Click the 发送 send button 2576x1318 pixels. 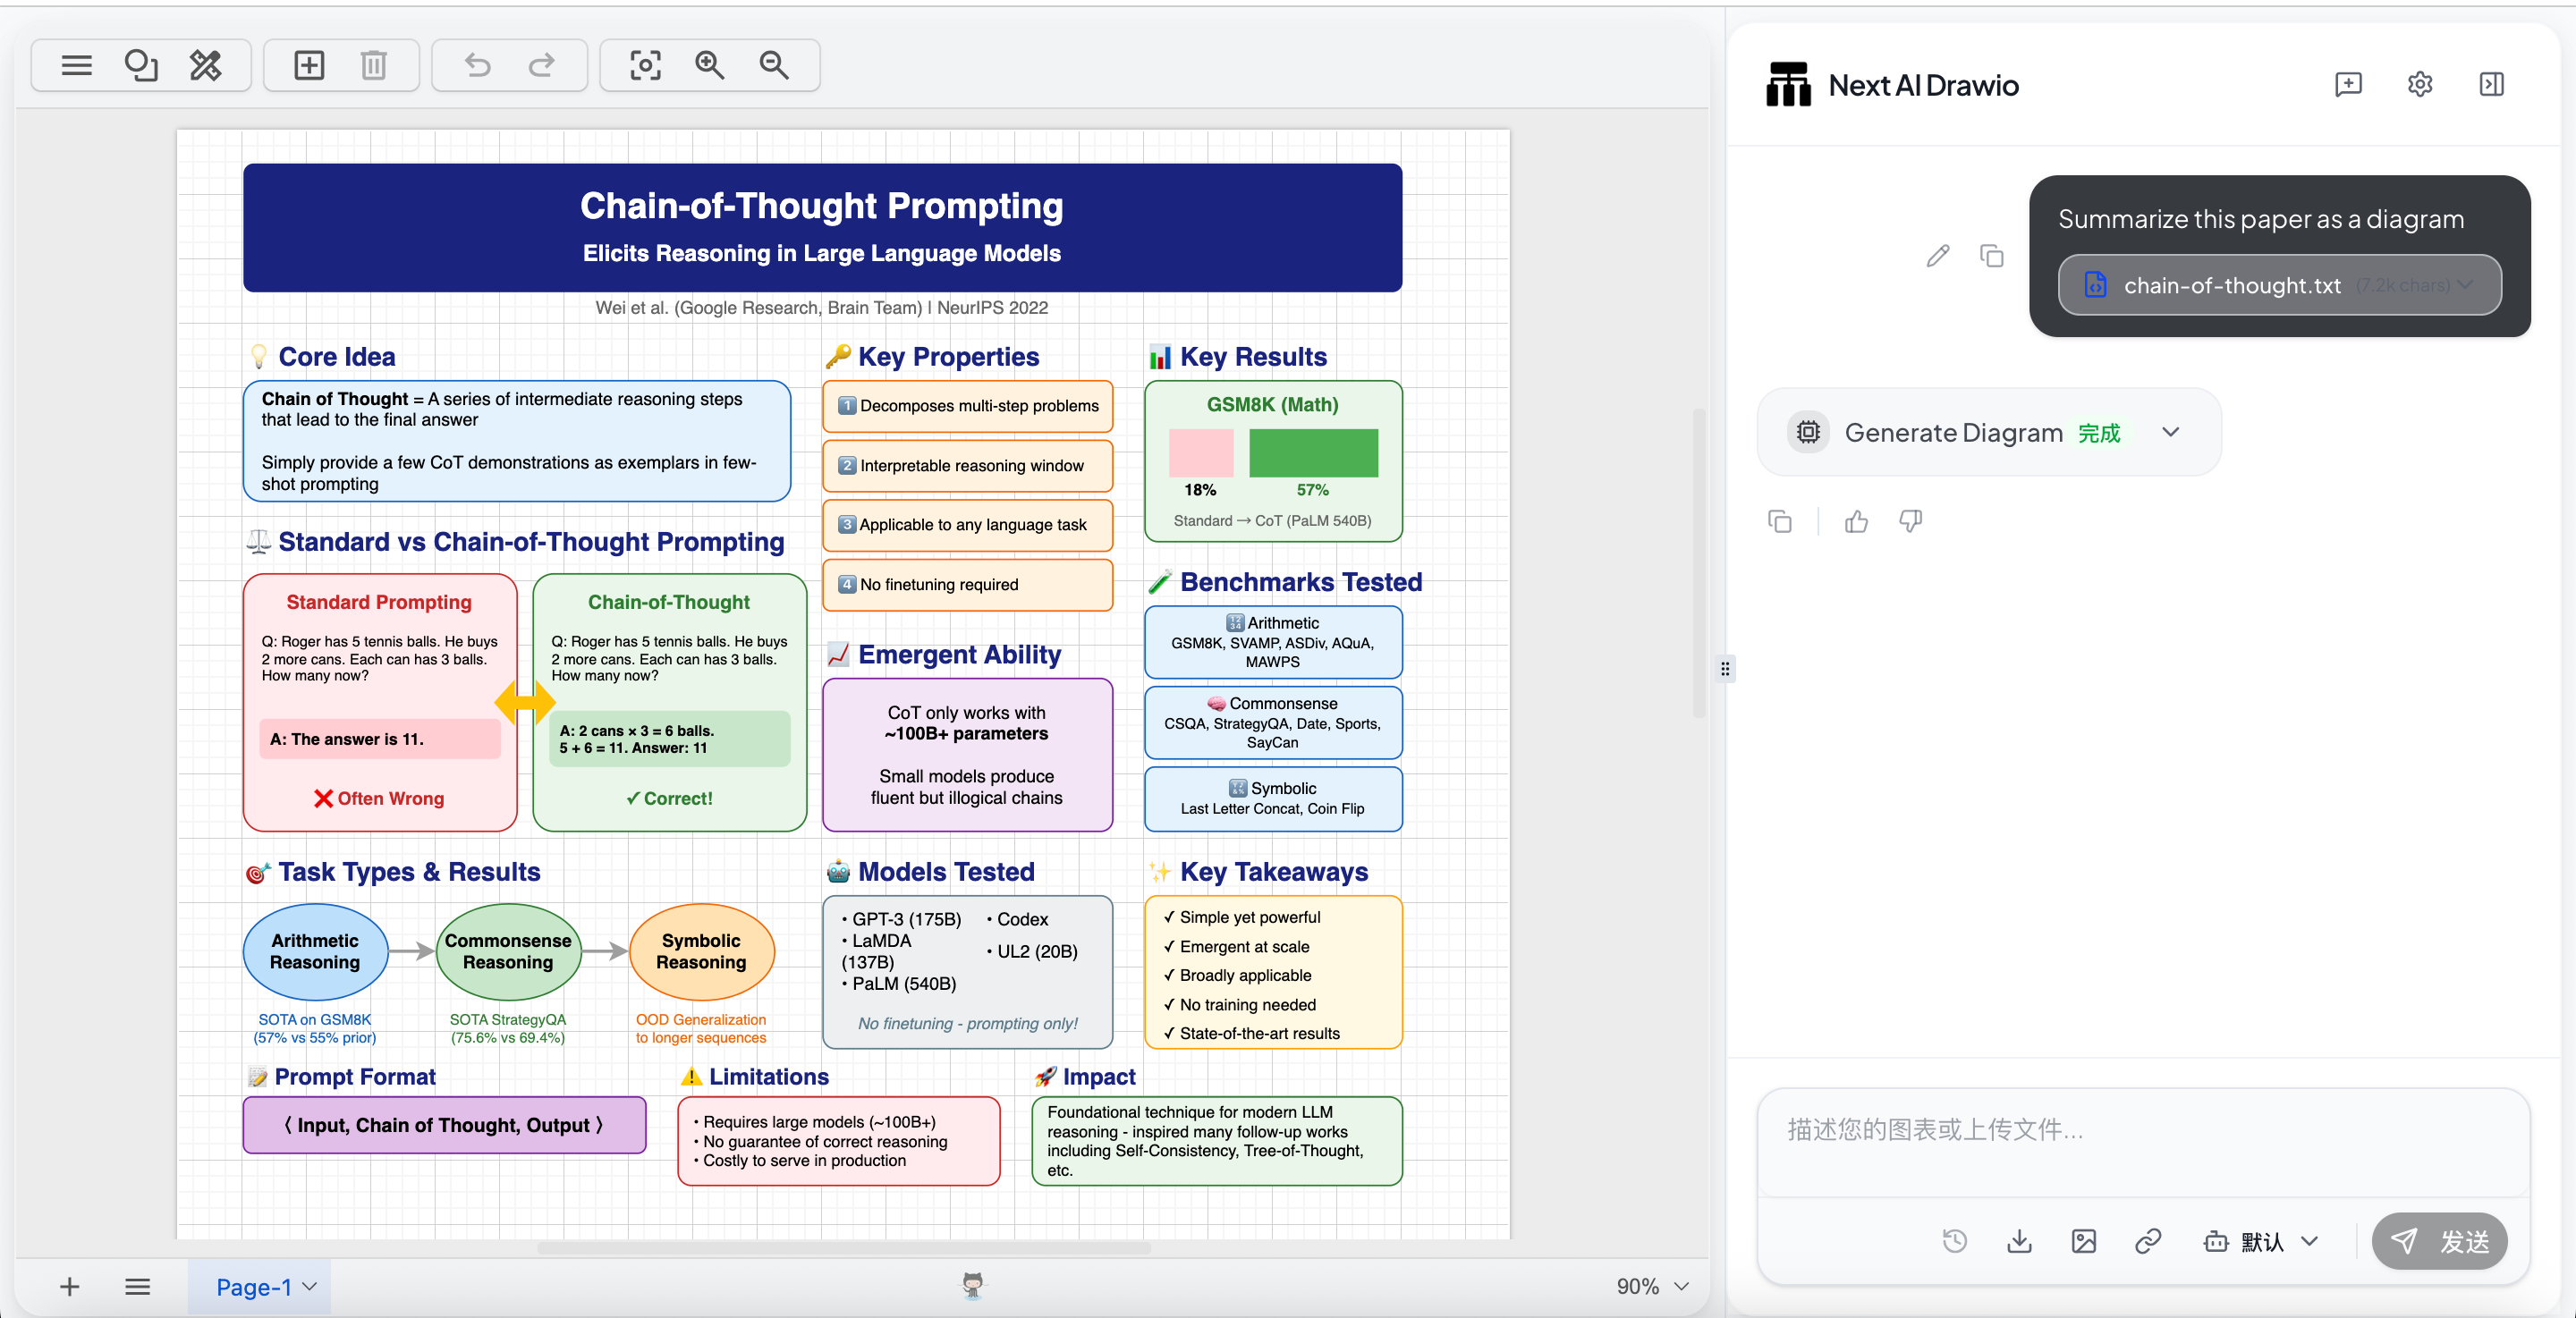coord(2439,1242)
